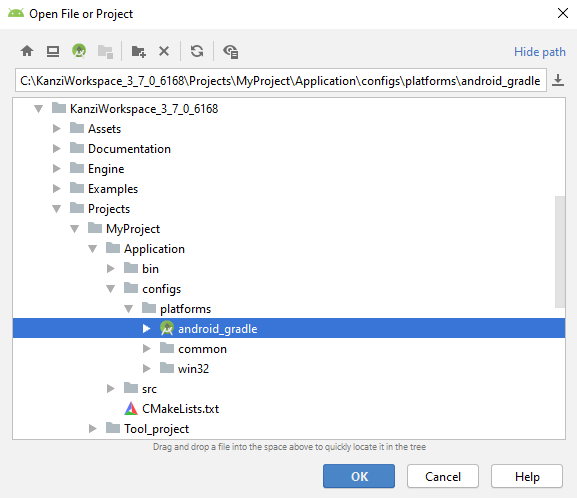This screenshot has height=498, width=577.
Task: Select the common folder label
Action: [x=202, y=349]
